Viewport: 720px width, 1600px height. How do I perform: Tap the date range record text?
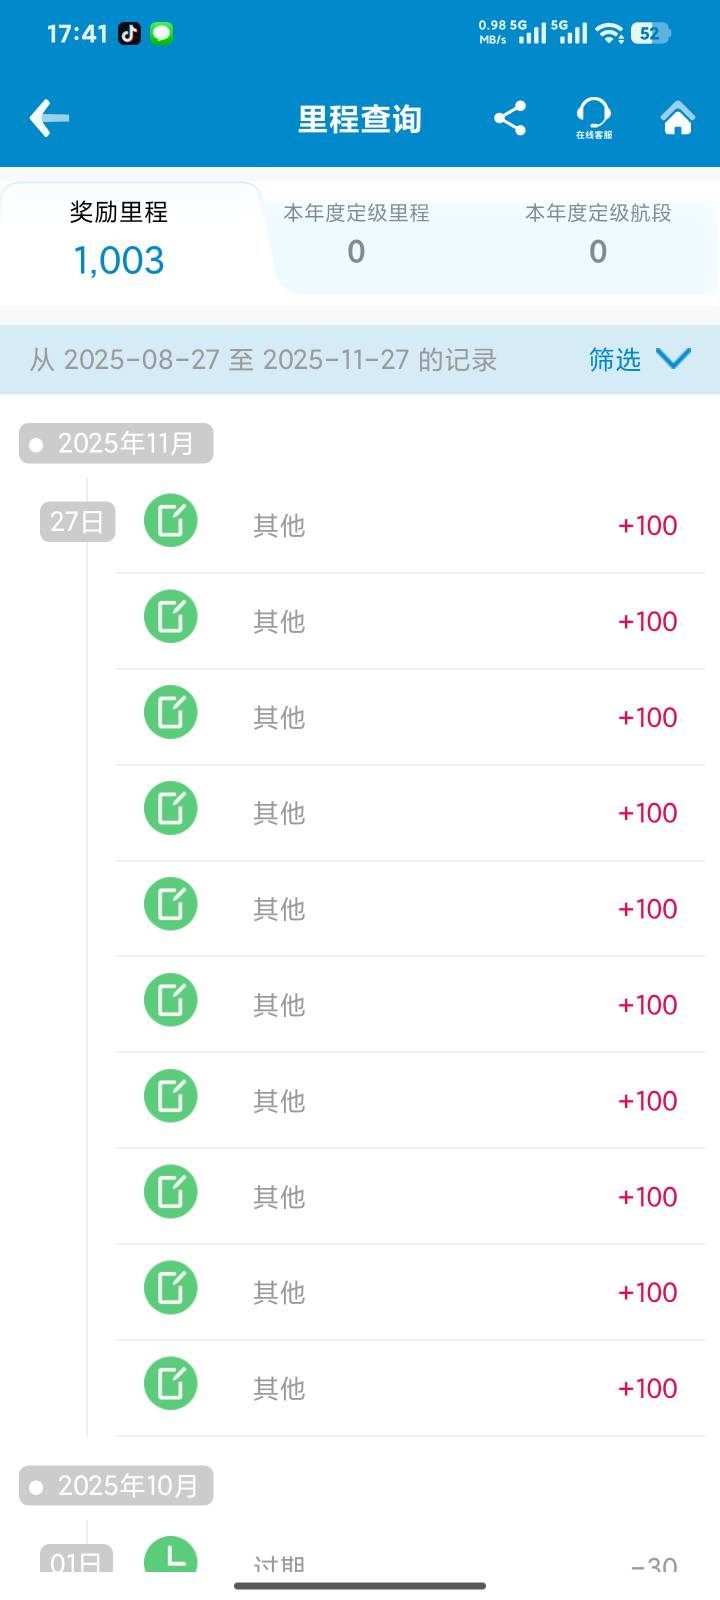click(x=263, y=360)
